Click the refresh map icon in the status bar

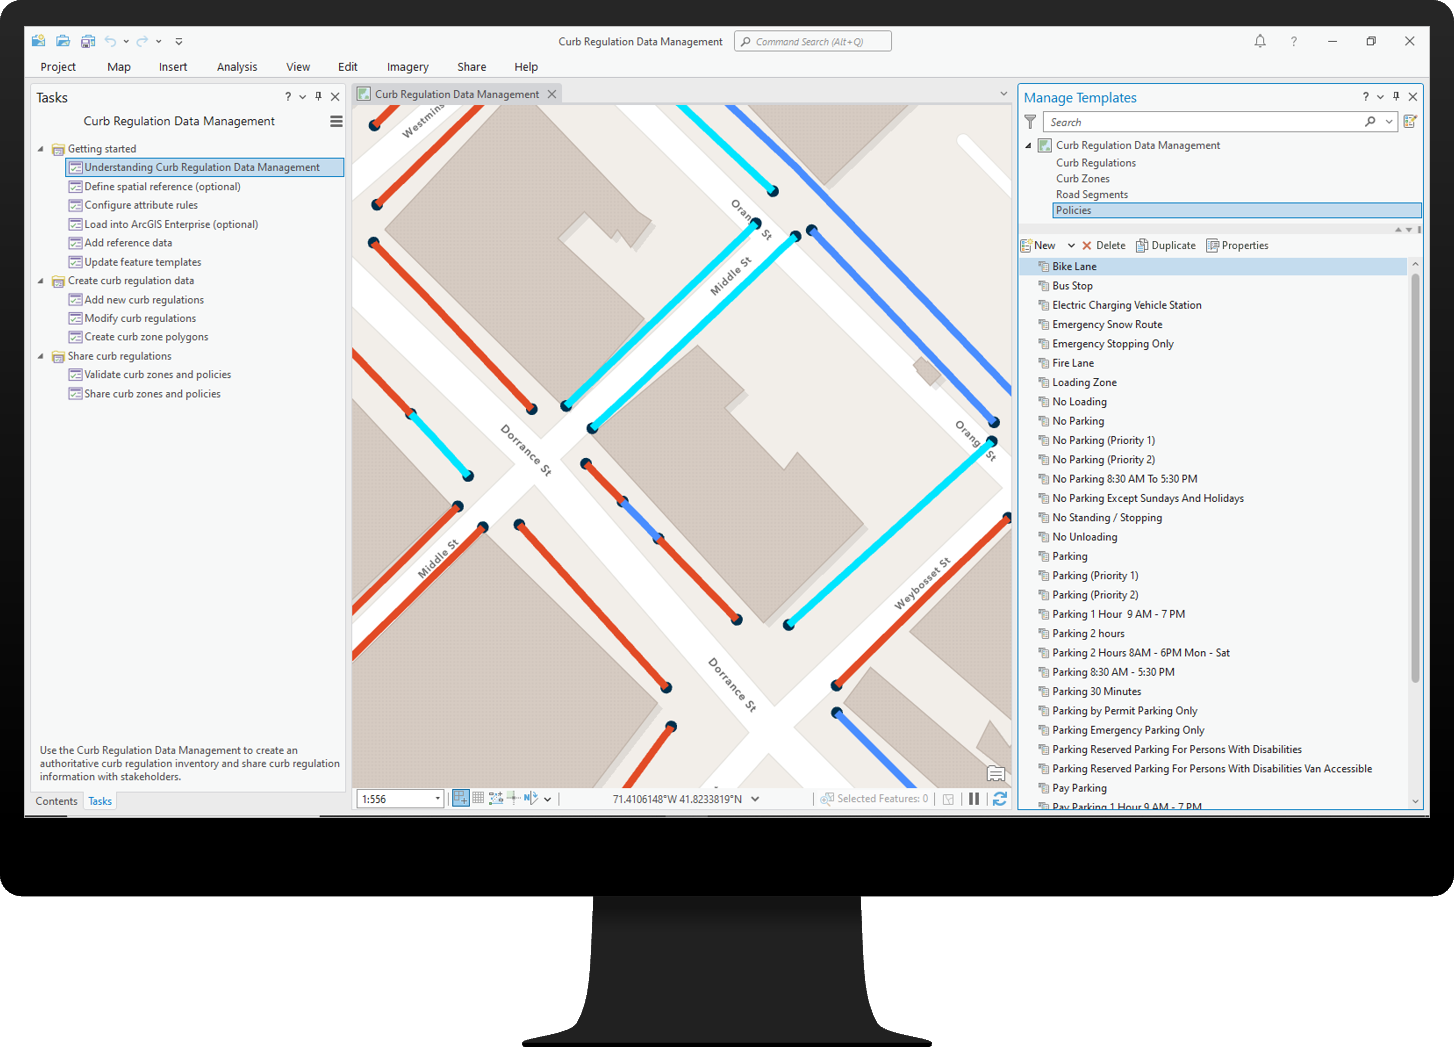pyautogui.click(x=1000, y=798)
